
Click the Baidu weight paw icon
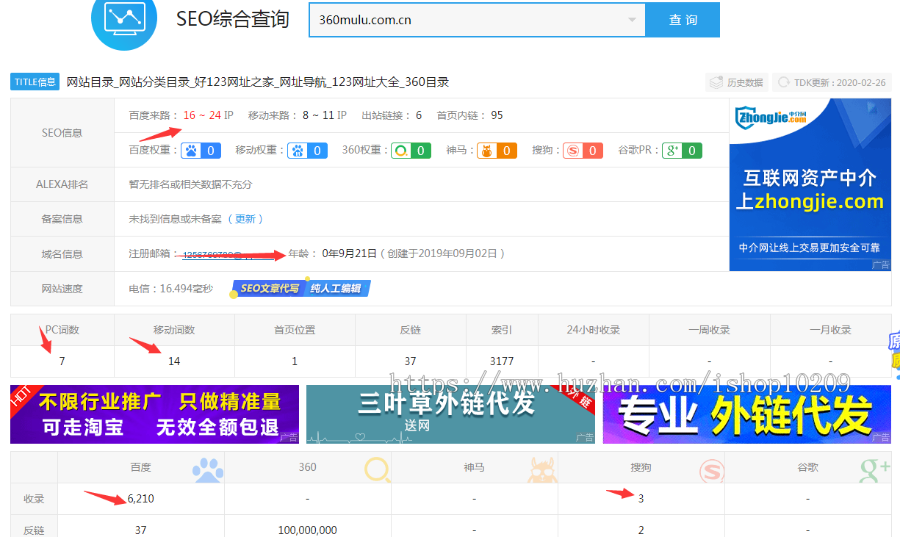[190, 151]
